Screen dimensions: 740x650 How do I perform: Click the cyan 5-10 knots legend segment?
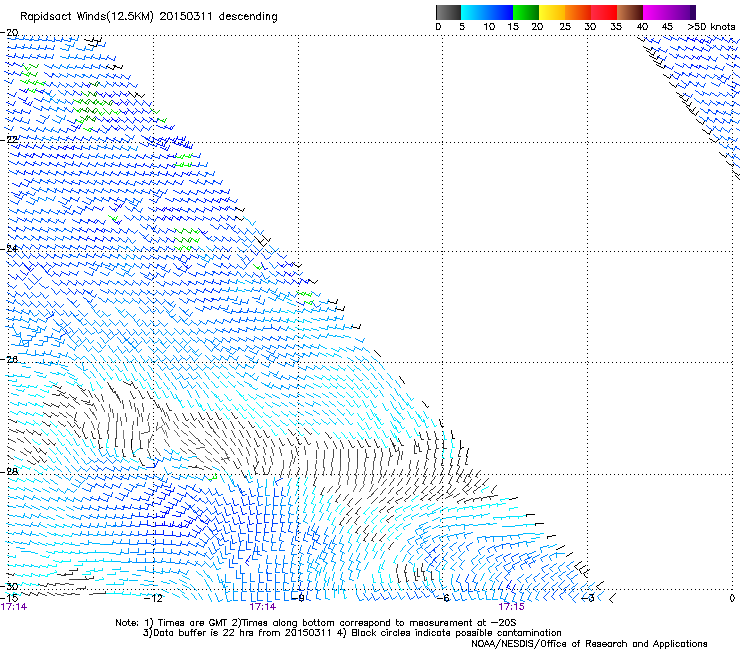474,12
